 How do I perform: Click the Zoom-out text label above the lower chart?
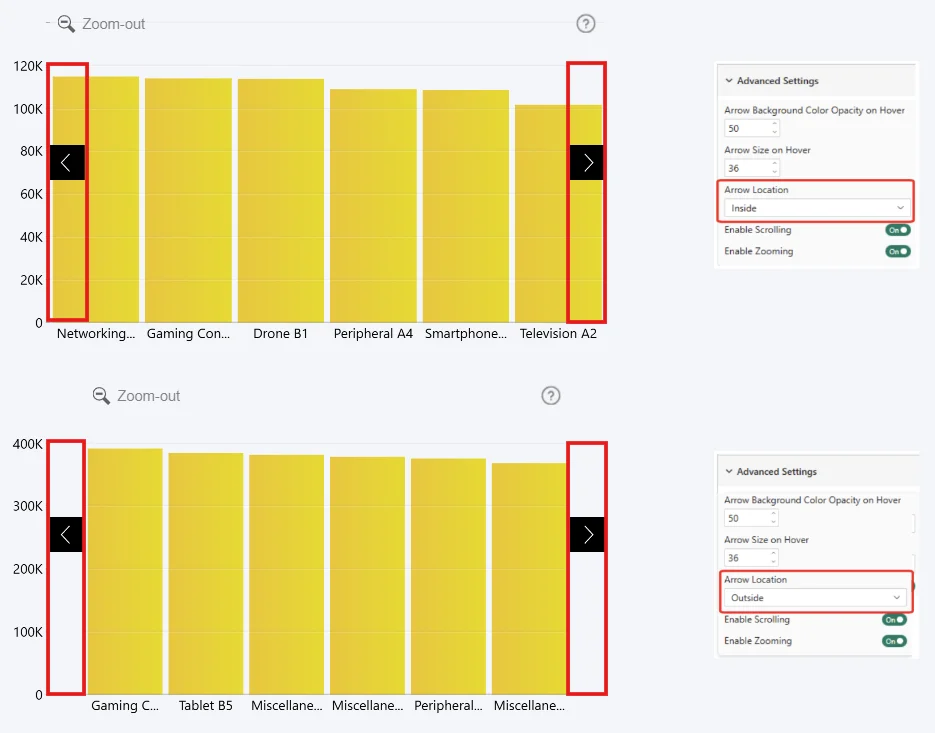[149, 396]
